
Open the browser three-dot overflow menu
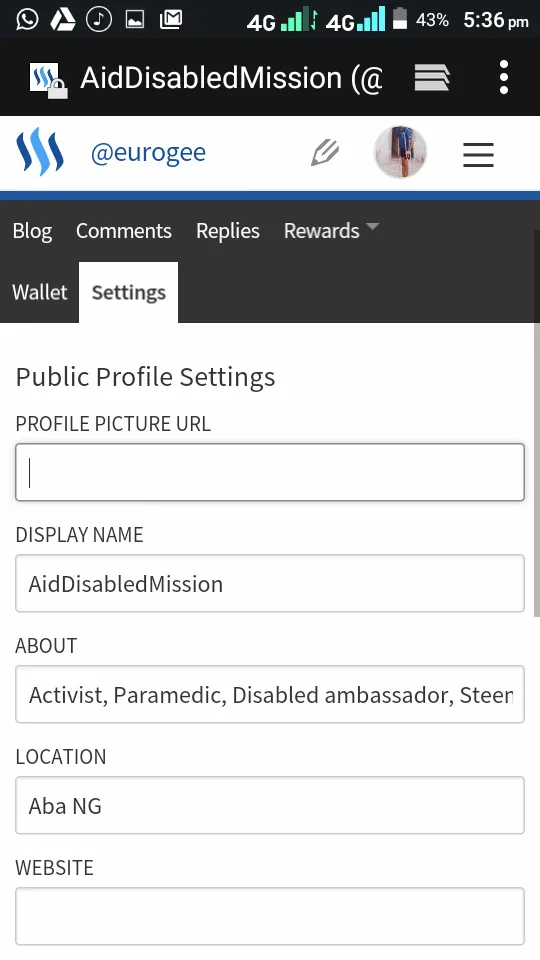pos(504,77)
